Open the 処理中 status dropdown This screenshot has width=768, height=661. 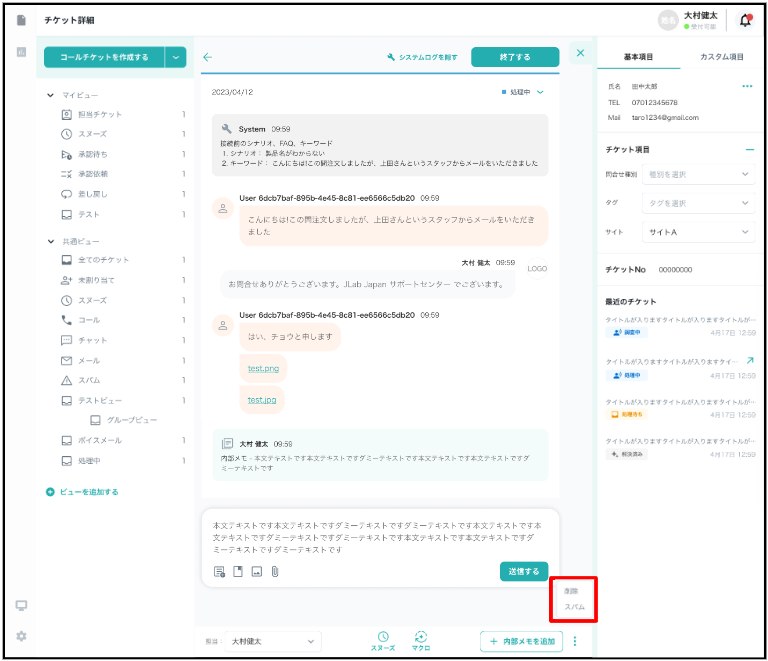pyautogui.click(x=523, y=92)
